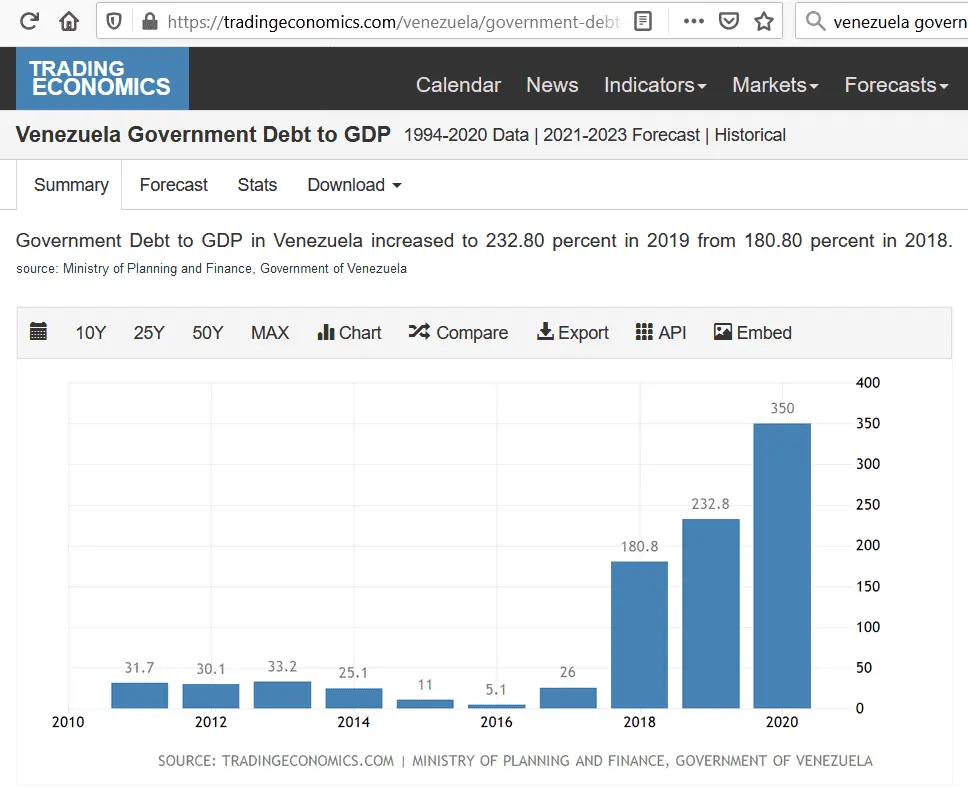The width and height of the screenshot is (968, 787).
Task: Click the 2013 bar labeled 33.2
Action: [x=282, y=695]
